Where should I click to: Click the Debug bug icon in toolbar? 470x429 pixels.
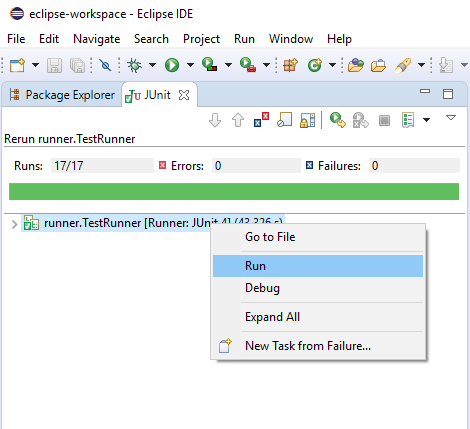[x=135, y=65]
